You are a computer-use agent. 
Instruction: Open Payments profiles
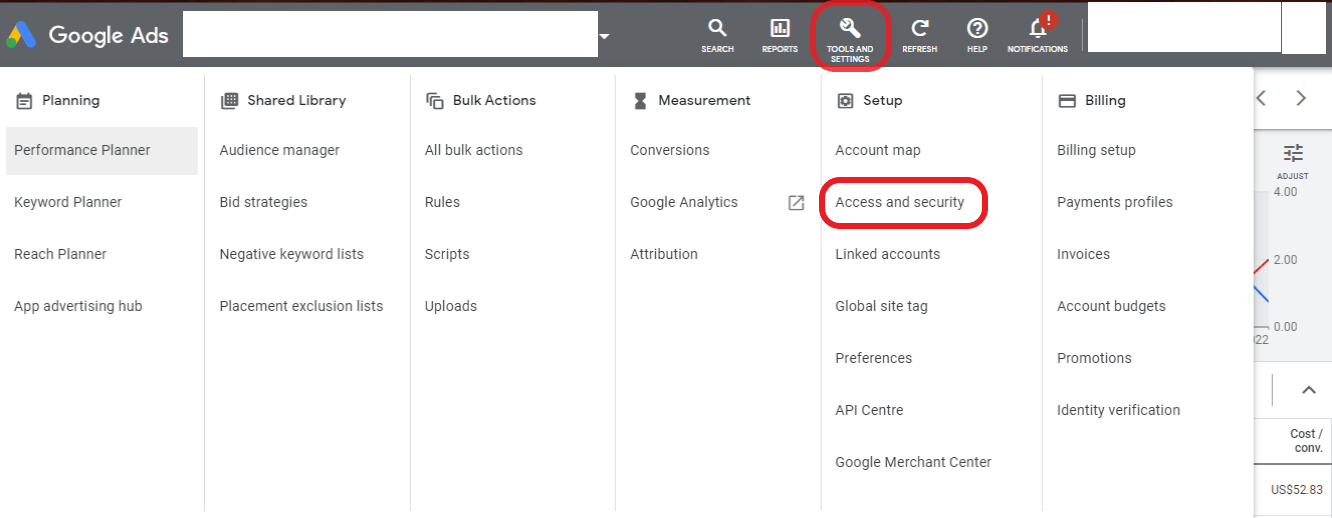1114,202
